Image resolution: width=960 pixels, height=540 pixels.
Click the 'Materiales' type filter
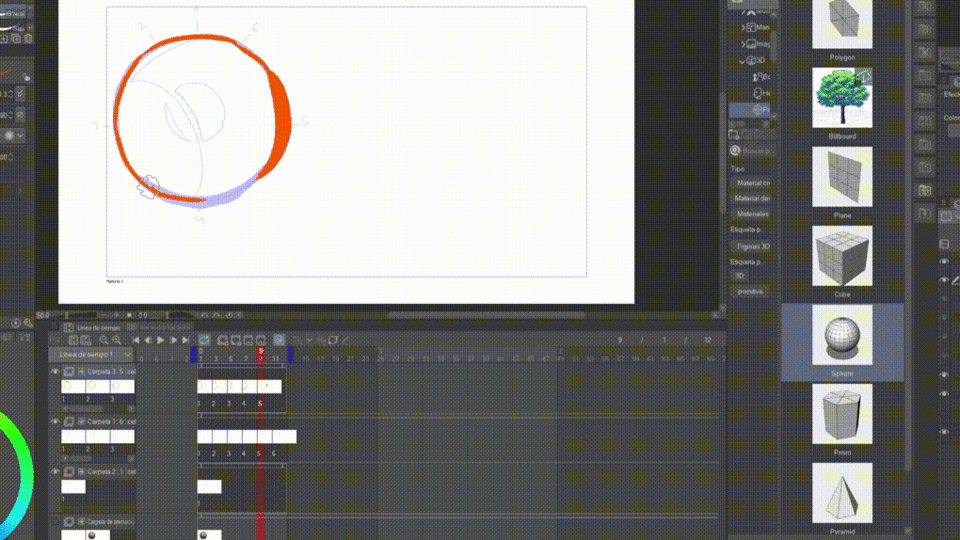(752, 214)
